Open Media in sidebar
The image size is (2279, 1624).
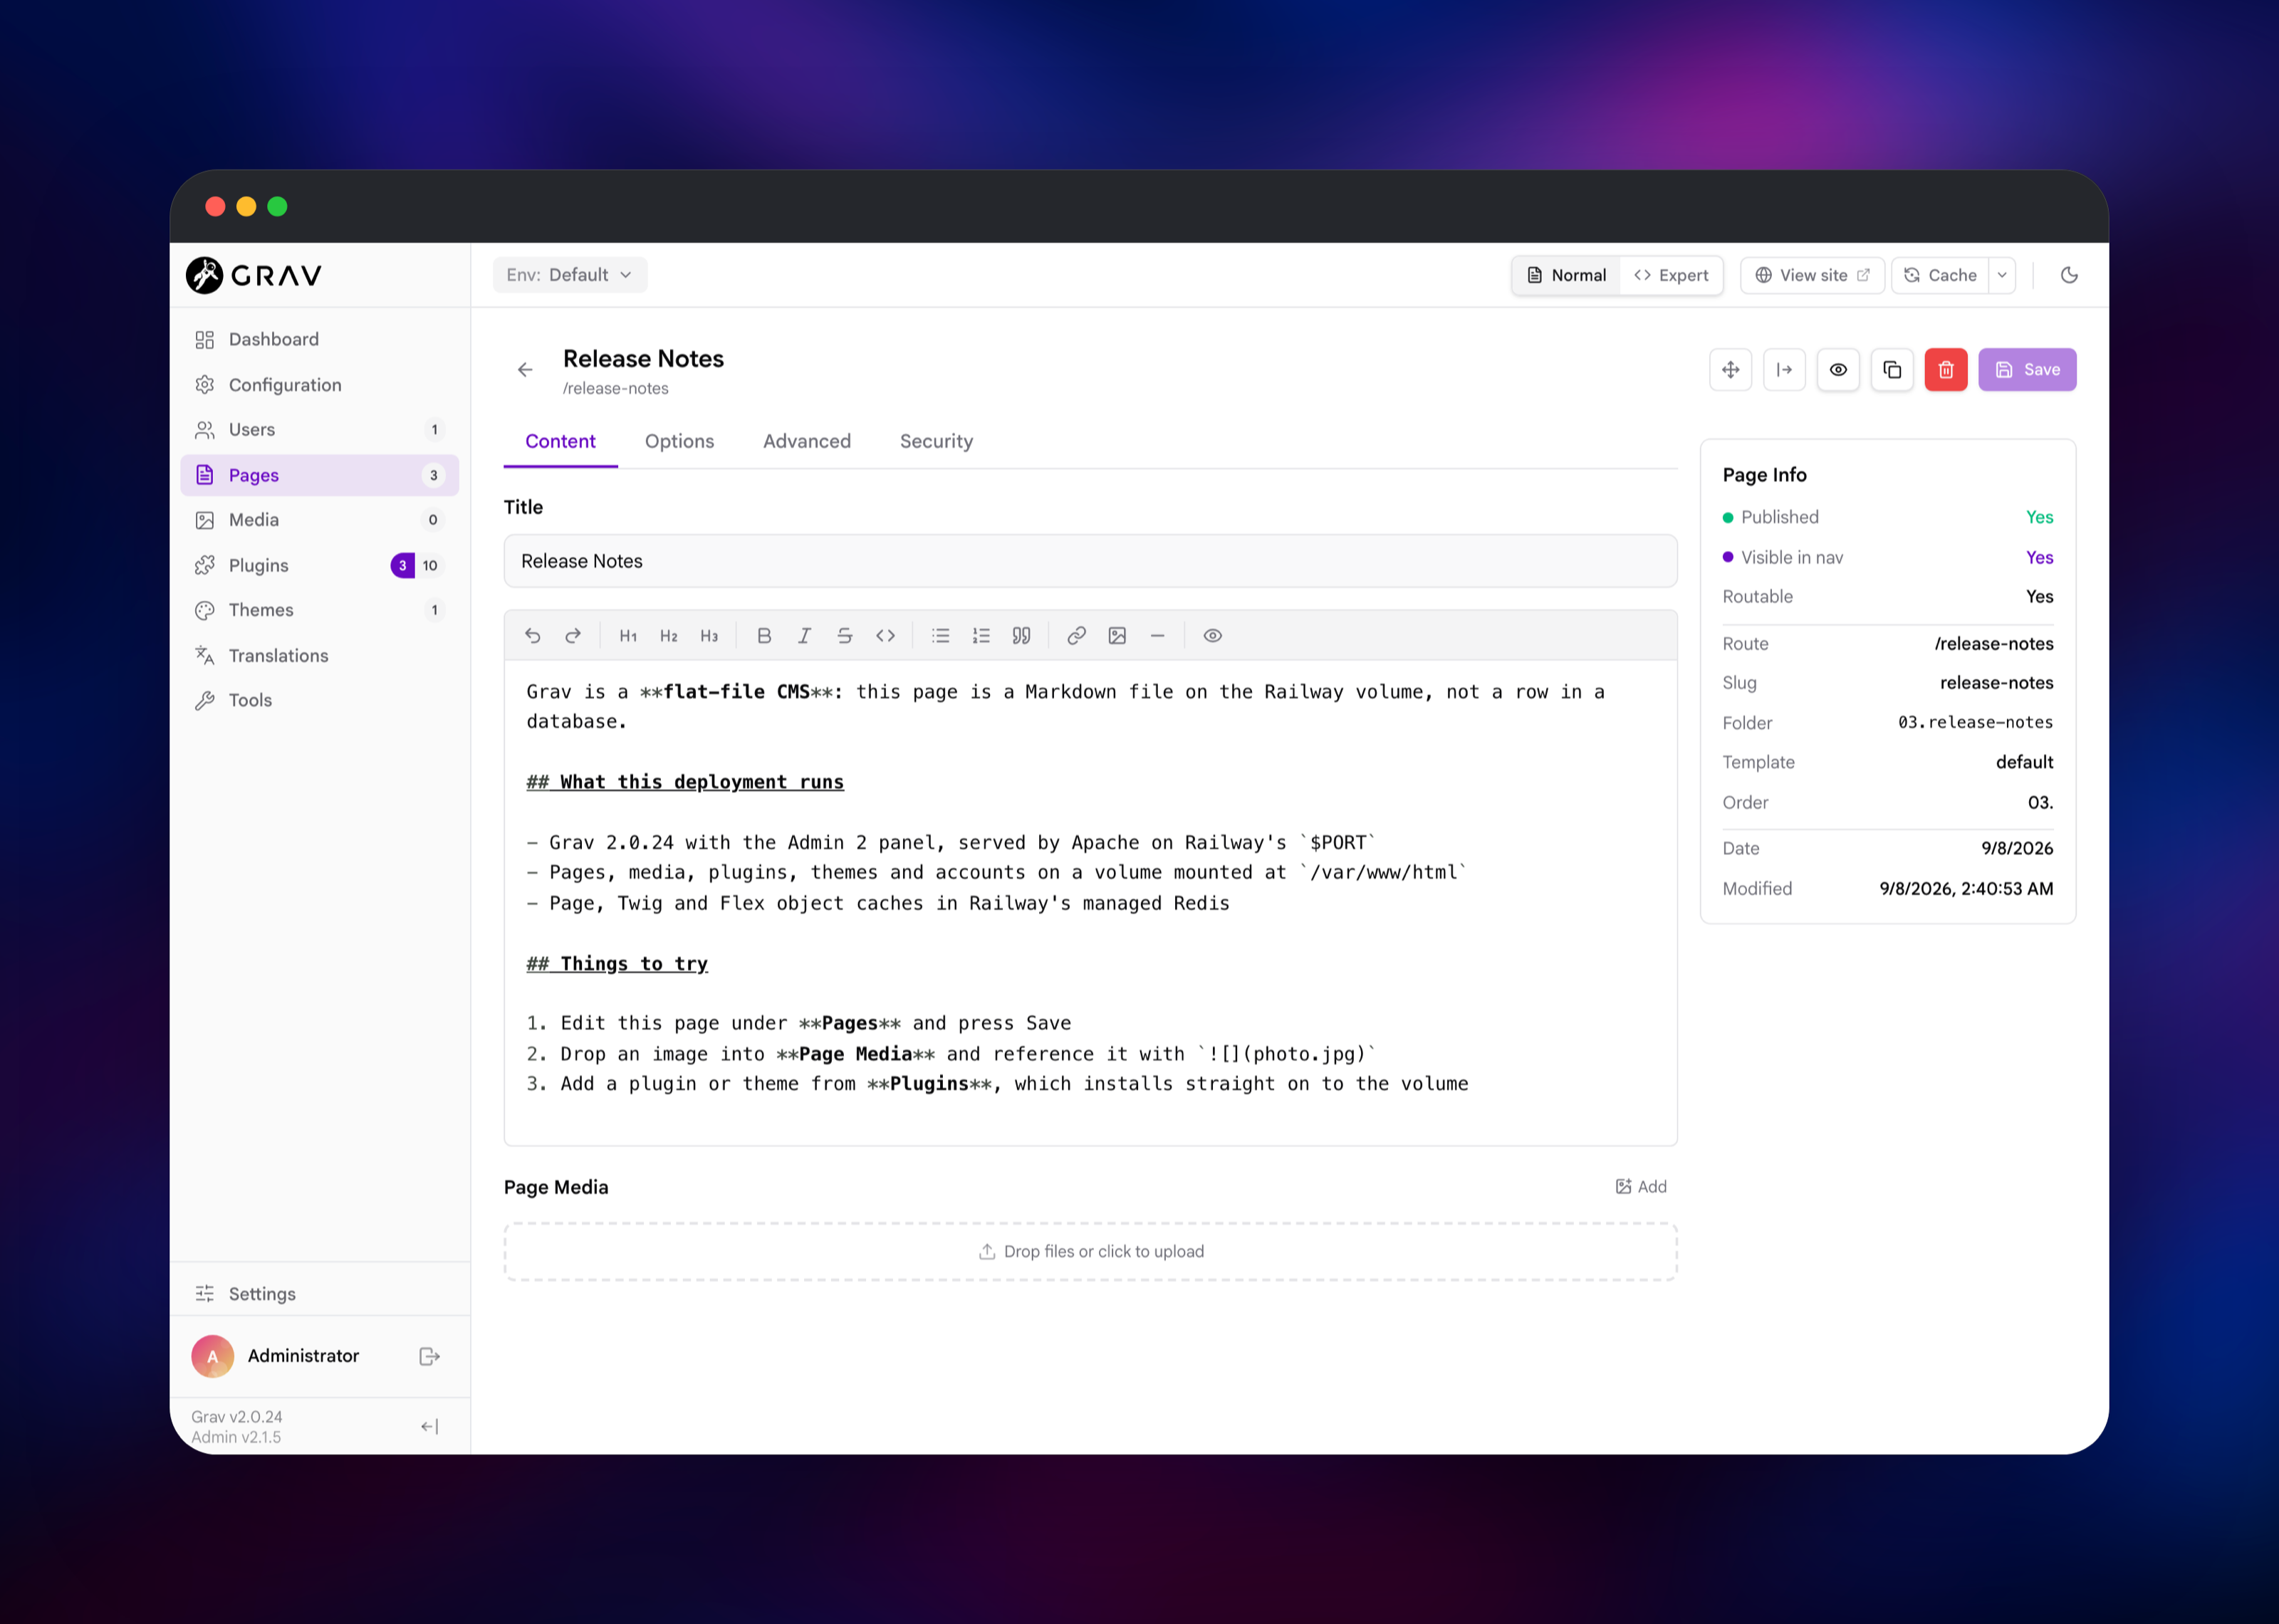click(320, 520)
